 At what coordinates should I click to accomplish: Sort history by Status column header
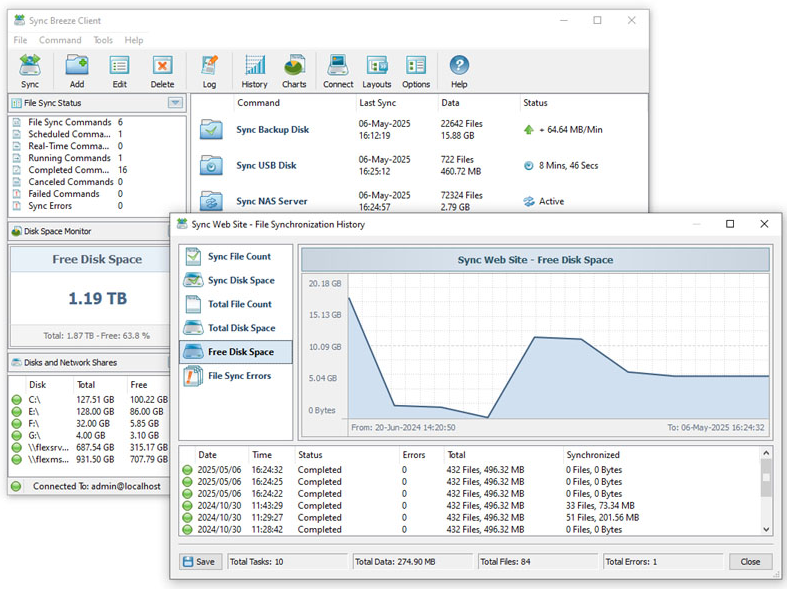click(x=310, y=455)
